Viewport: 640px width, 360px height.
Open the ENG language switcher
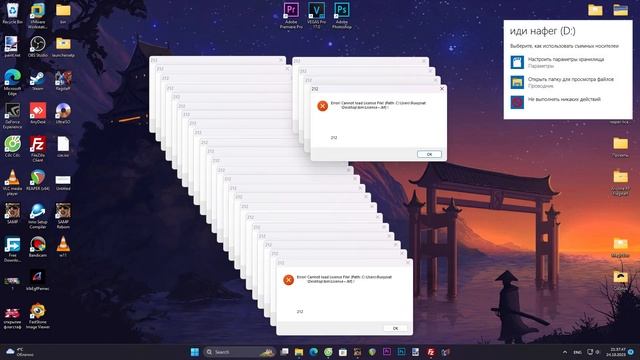[577, 352]
